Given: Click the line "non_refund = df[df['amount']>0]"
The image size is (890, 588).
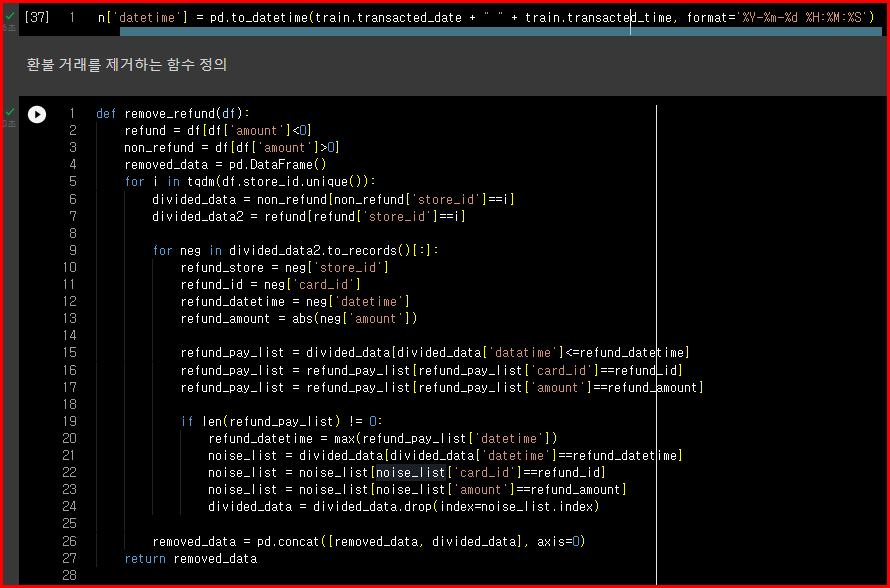Looking at the screenshot, I should 232,148.
